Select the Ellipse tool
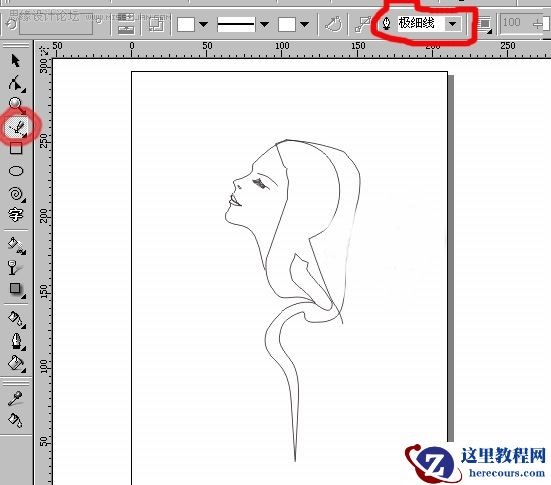Screen dimensions: 551x485 pyautogui.click(x=16, y=171)
